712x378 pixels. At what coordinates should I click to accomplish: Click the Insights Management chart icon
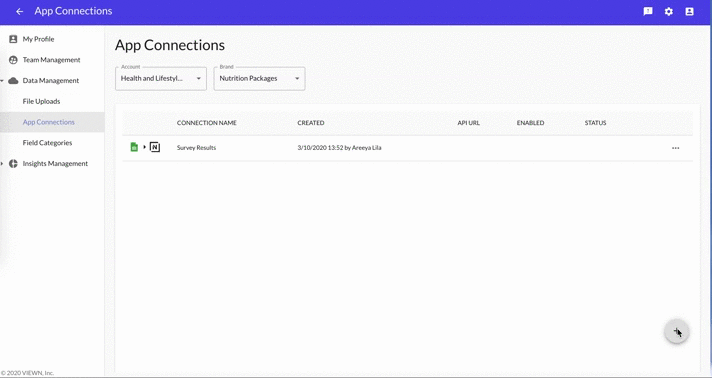pyautogui.click(x=13, y=164)
